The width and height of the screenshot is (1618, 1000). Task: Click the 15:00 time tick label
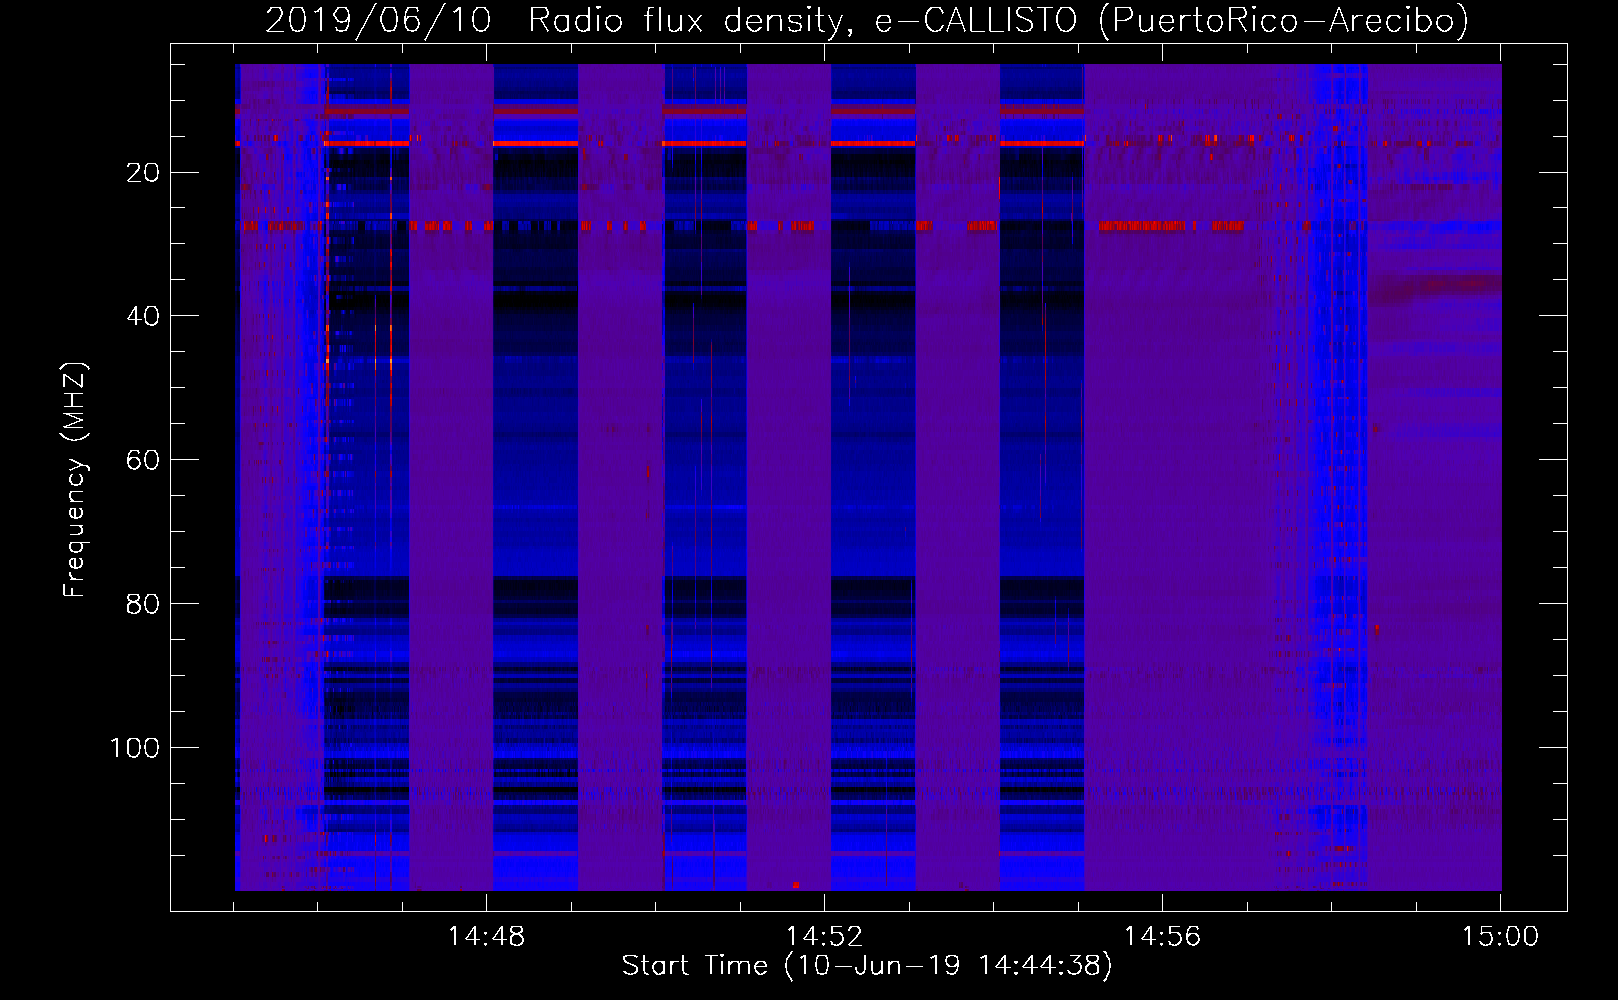point(1500,937)
